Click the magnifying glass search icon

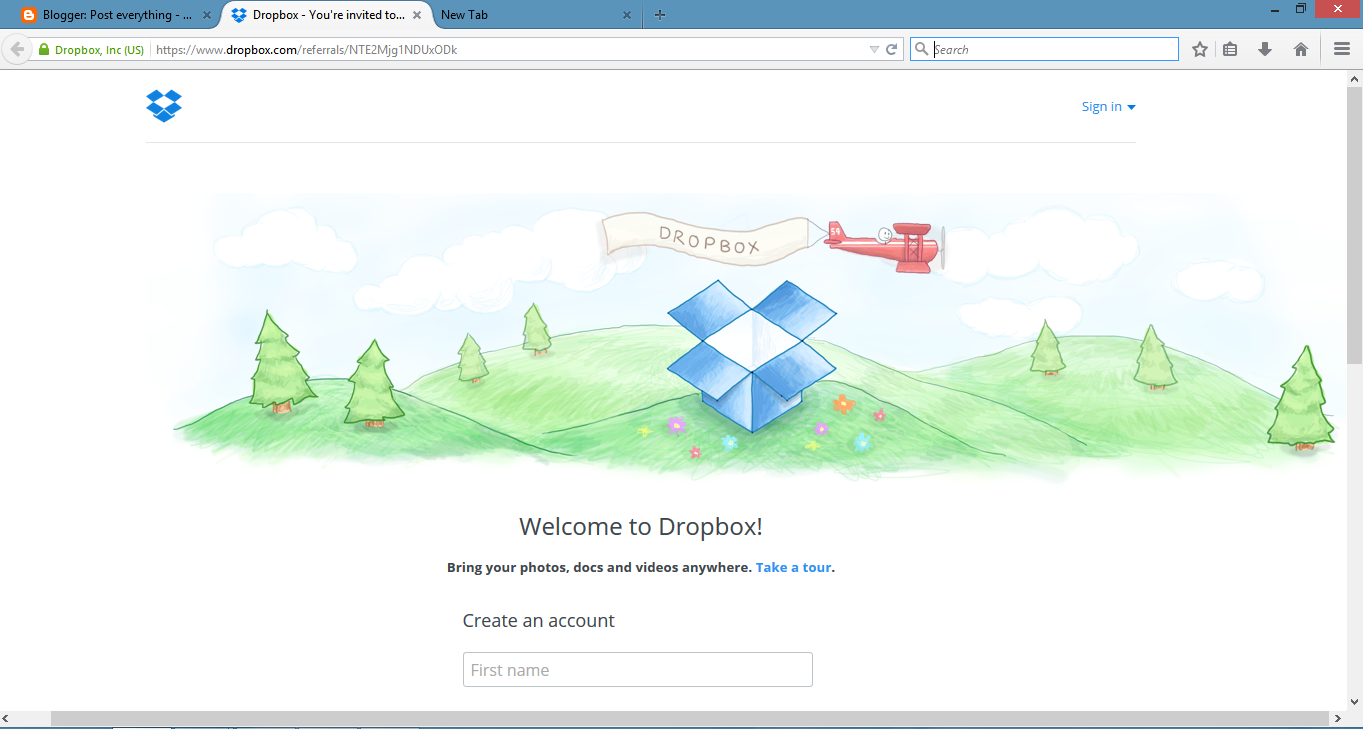tap(921, 48)
